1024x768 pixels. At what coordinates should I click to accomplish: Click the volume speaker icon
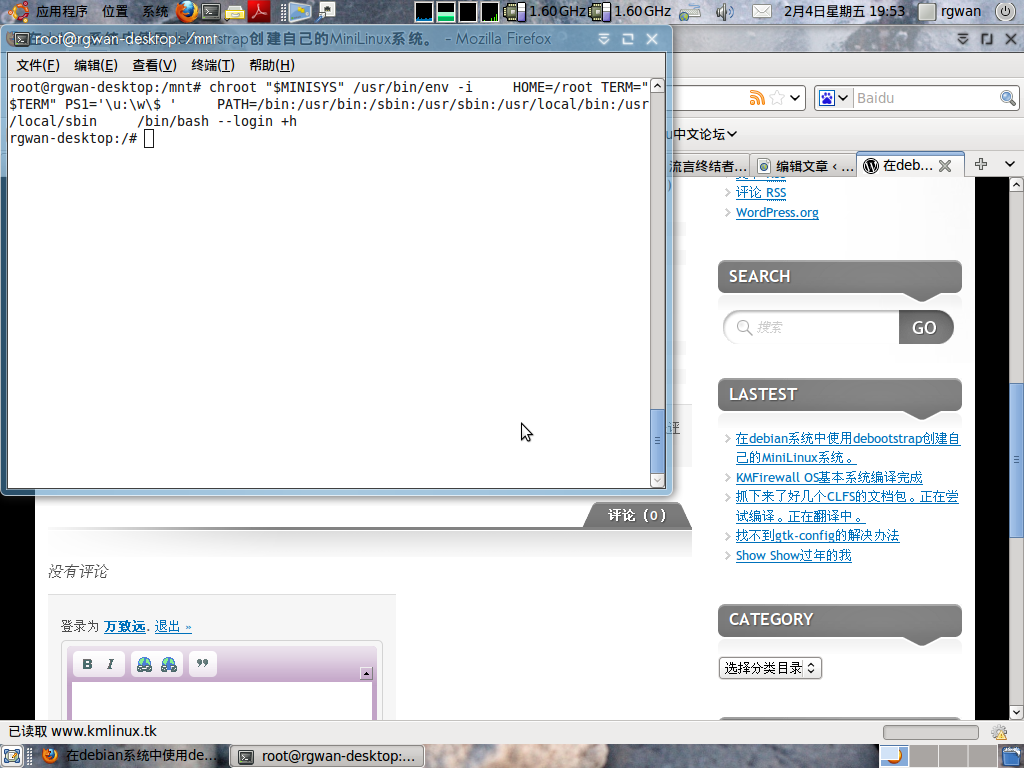pyautogui.click(x=724, y=12)
